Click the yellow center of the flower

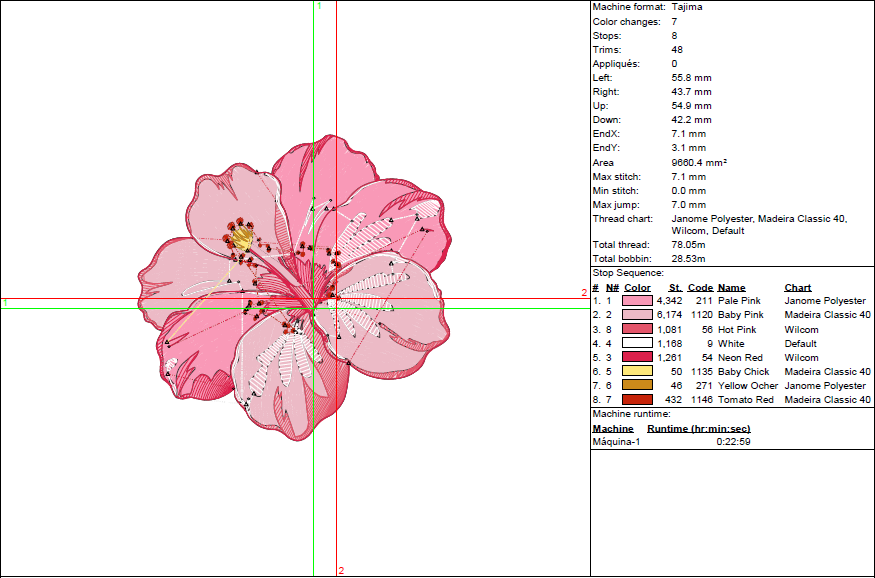coord(243,239)
